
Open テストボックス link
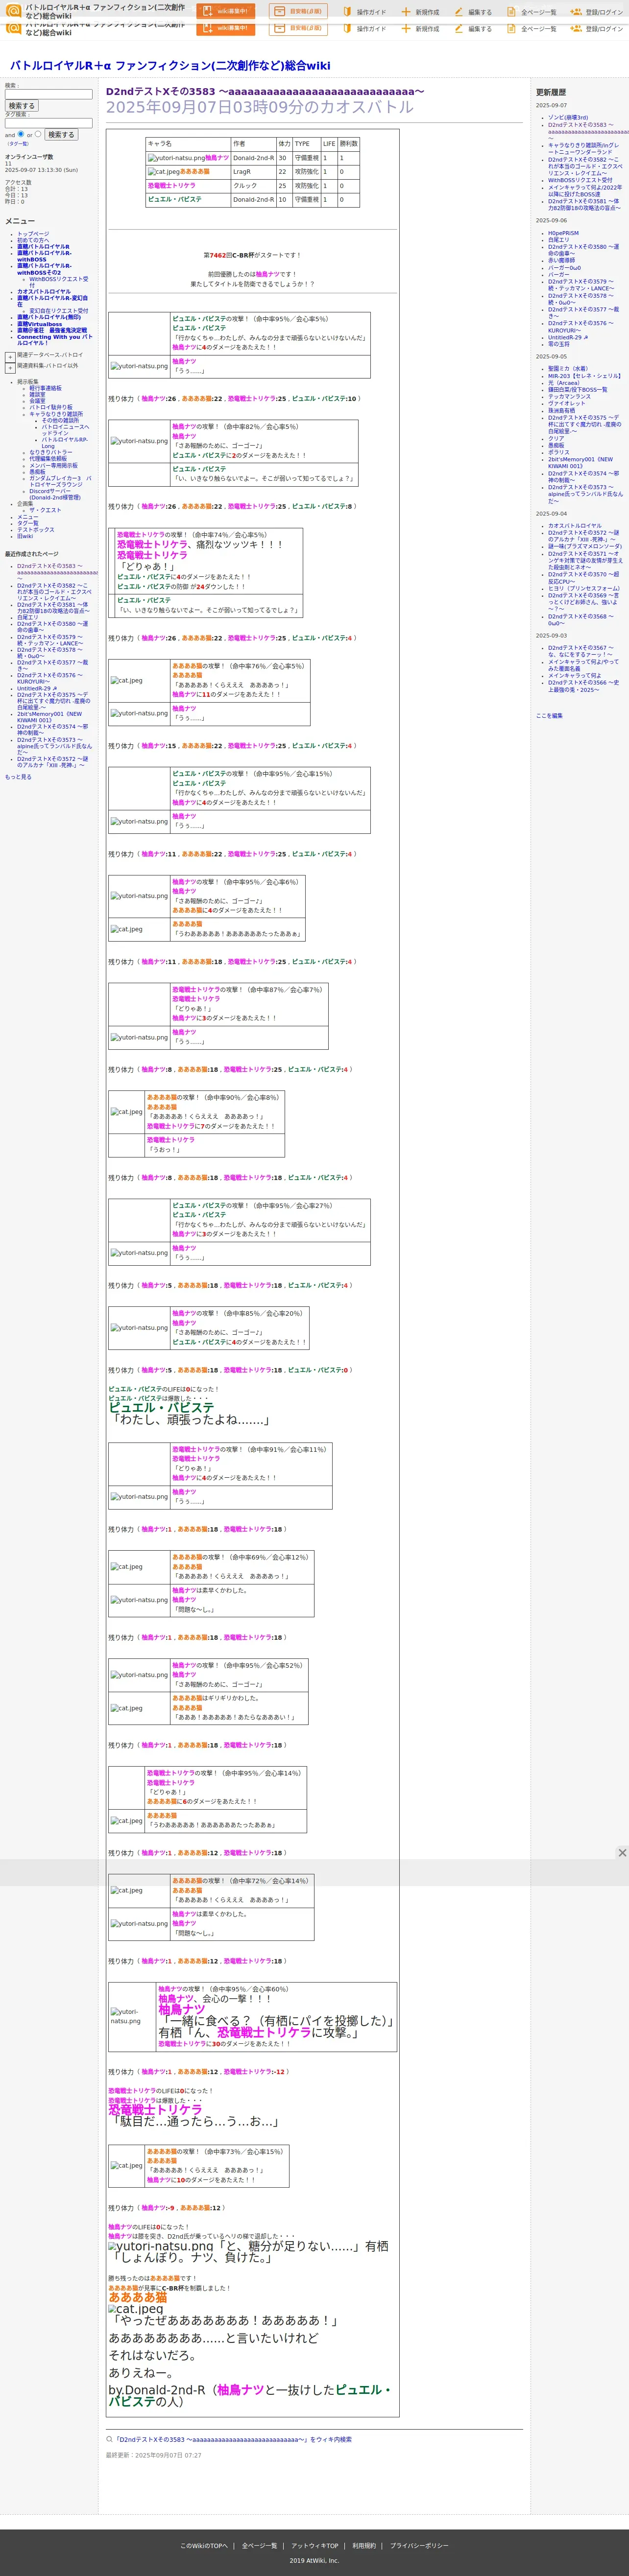click(x=36, y=530)
